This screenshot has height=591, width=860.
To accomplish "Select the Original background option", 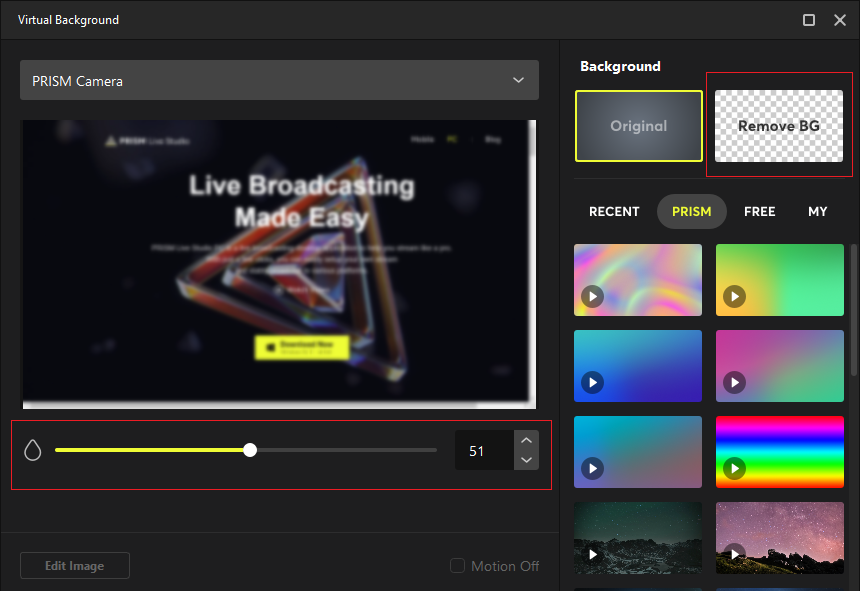I will coord(638,126).
